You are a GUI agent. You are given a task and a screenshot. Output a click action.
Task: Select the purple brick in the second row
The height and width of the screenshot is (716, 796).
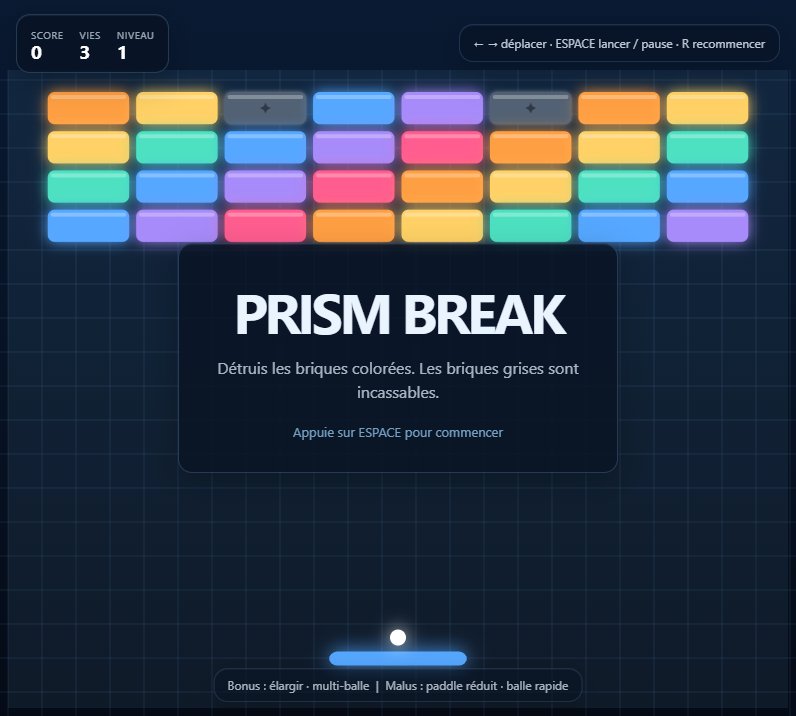354,147
